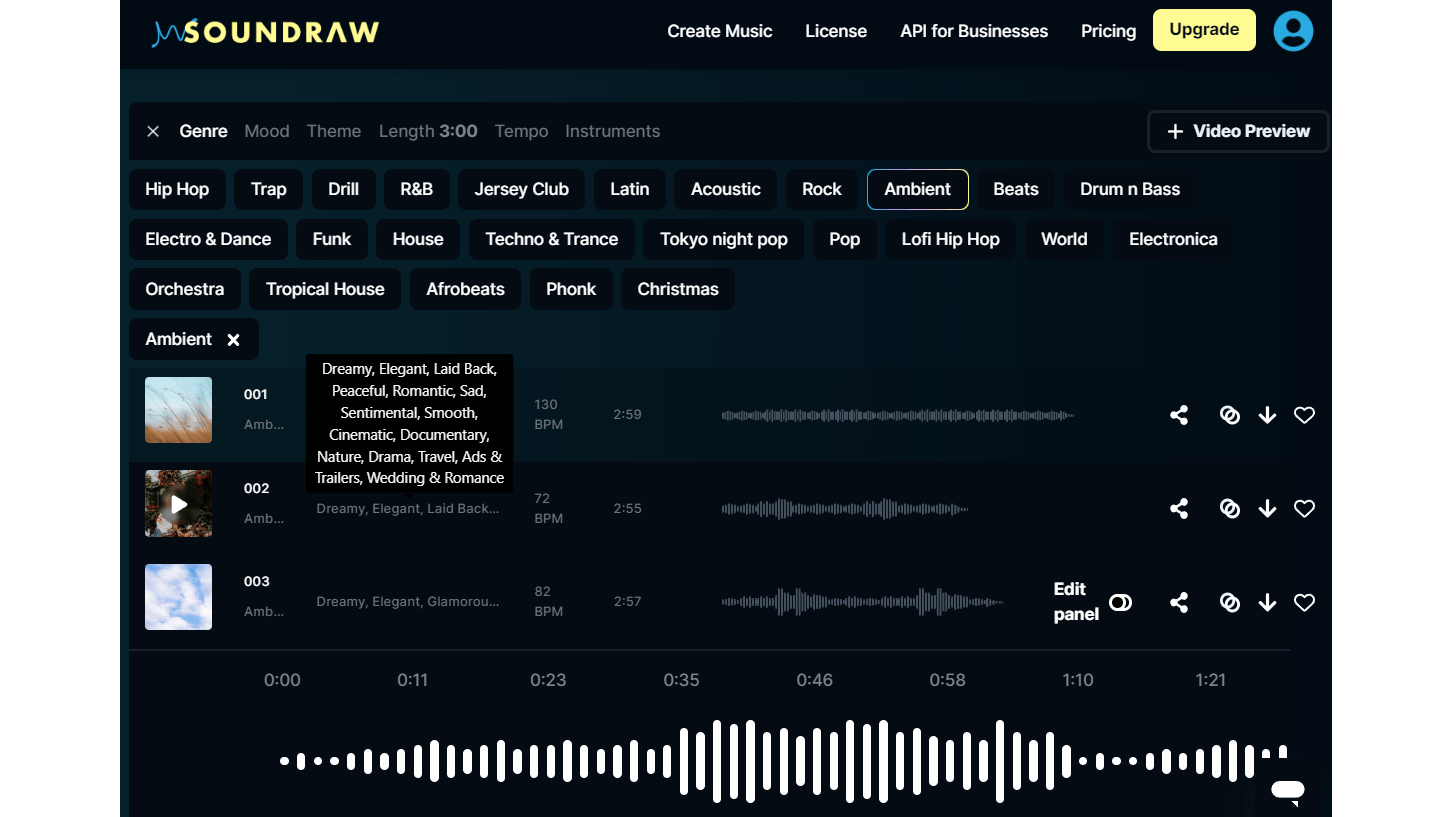Choose the Drum n Bass genre
The image size is (1452, 817).
1130,190
